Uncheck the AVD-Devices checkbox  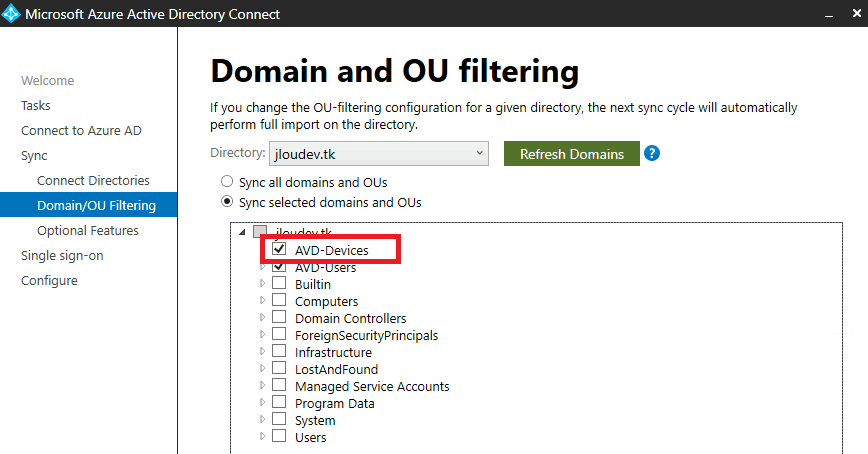tap(279, 249)
